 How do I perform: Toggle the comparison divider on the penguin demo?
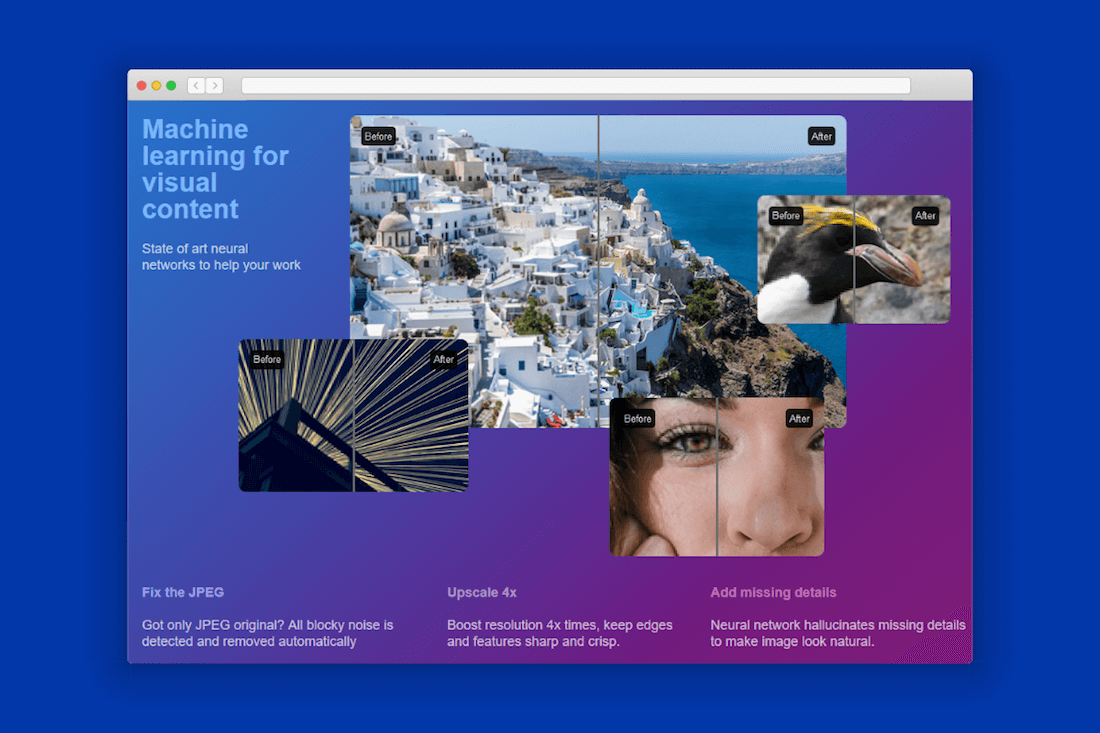tap(855, 260)
